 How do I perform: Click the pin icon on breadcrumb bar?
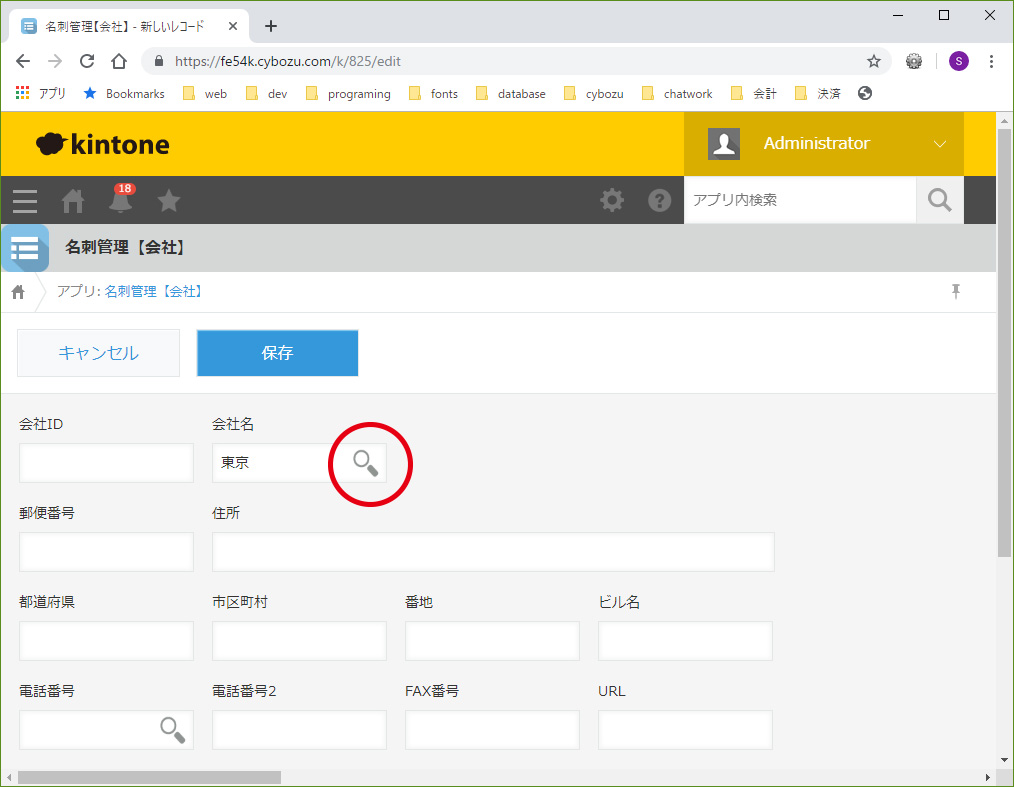(x=956, y=292)
